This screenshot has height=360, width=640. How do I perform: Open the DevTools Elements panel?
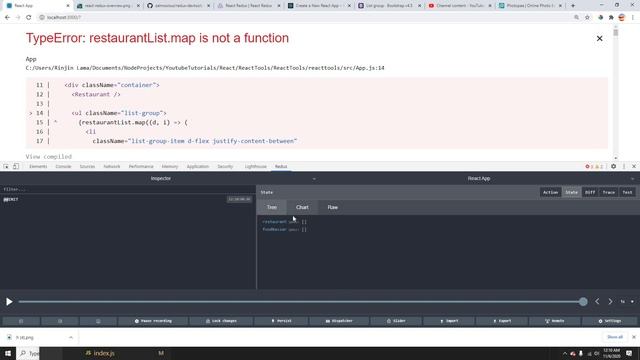pos(38,167)
